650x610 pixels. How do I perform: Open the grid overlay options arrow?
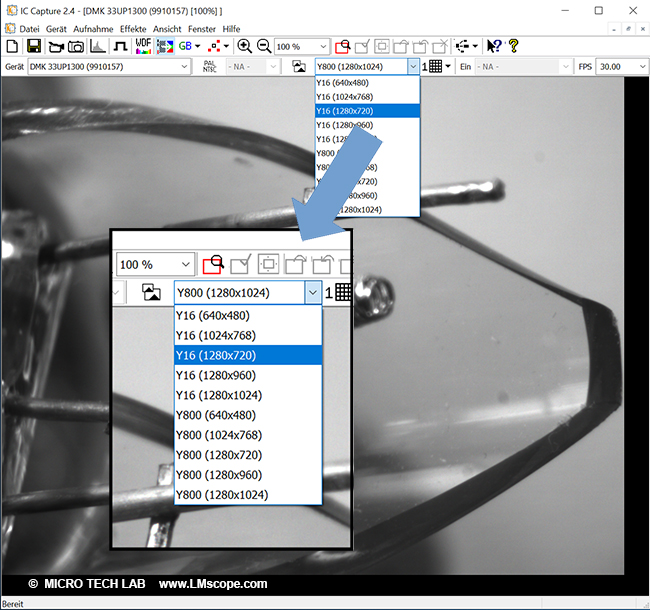pos(448,67)
